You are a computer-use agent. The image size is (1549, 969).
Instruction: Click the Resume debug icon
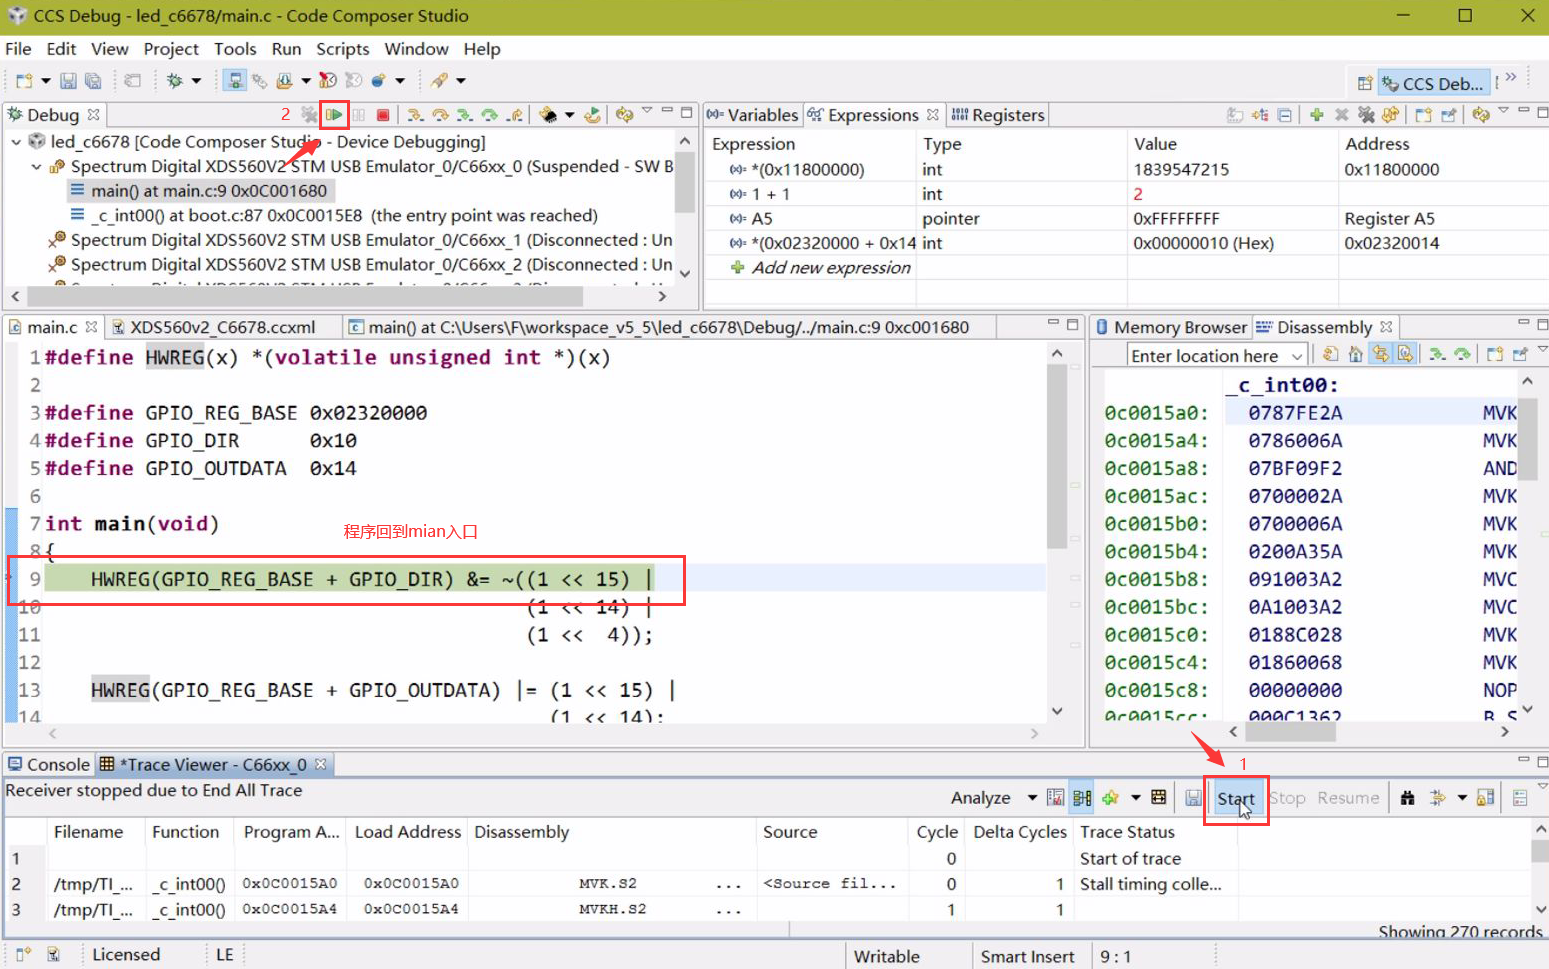[x=334, y=115]
